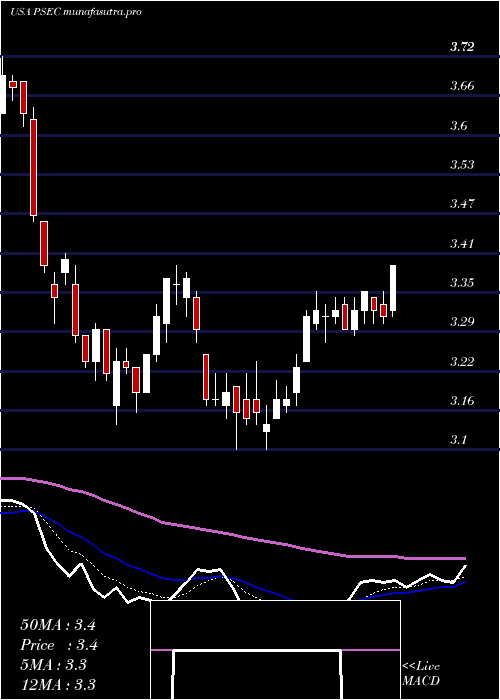500x700 pixels.
Task: Click the 5MA : 3.3 readout
Action: 53,665
